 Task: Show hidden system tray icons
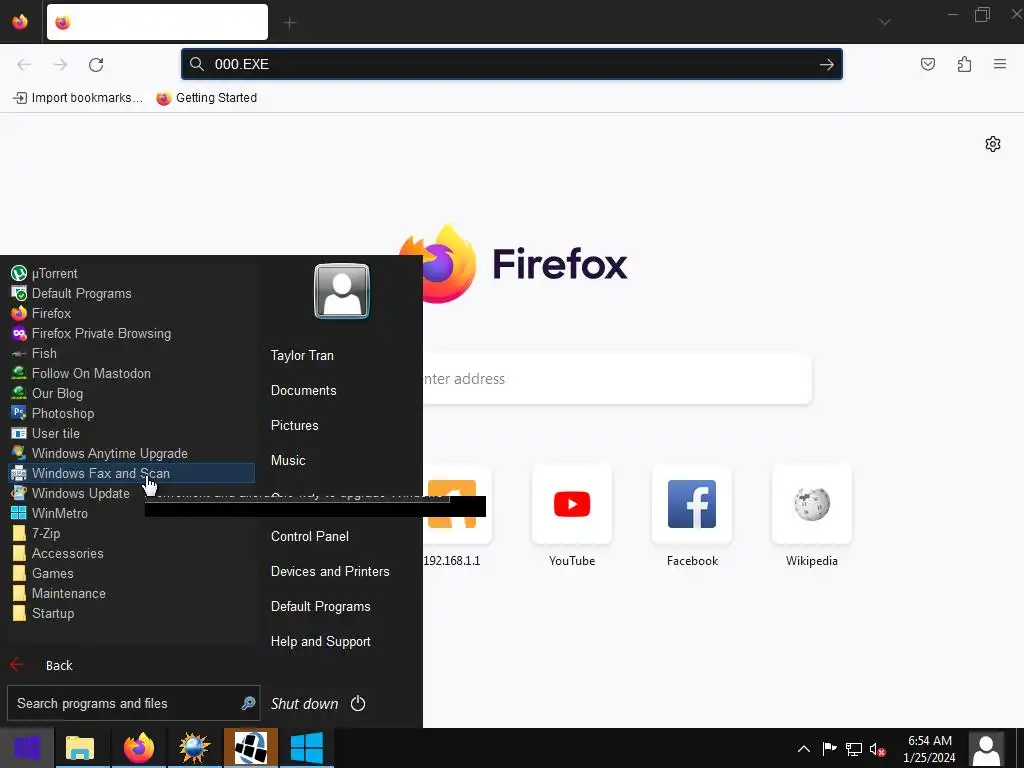[x=804, y=749]
